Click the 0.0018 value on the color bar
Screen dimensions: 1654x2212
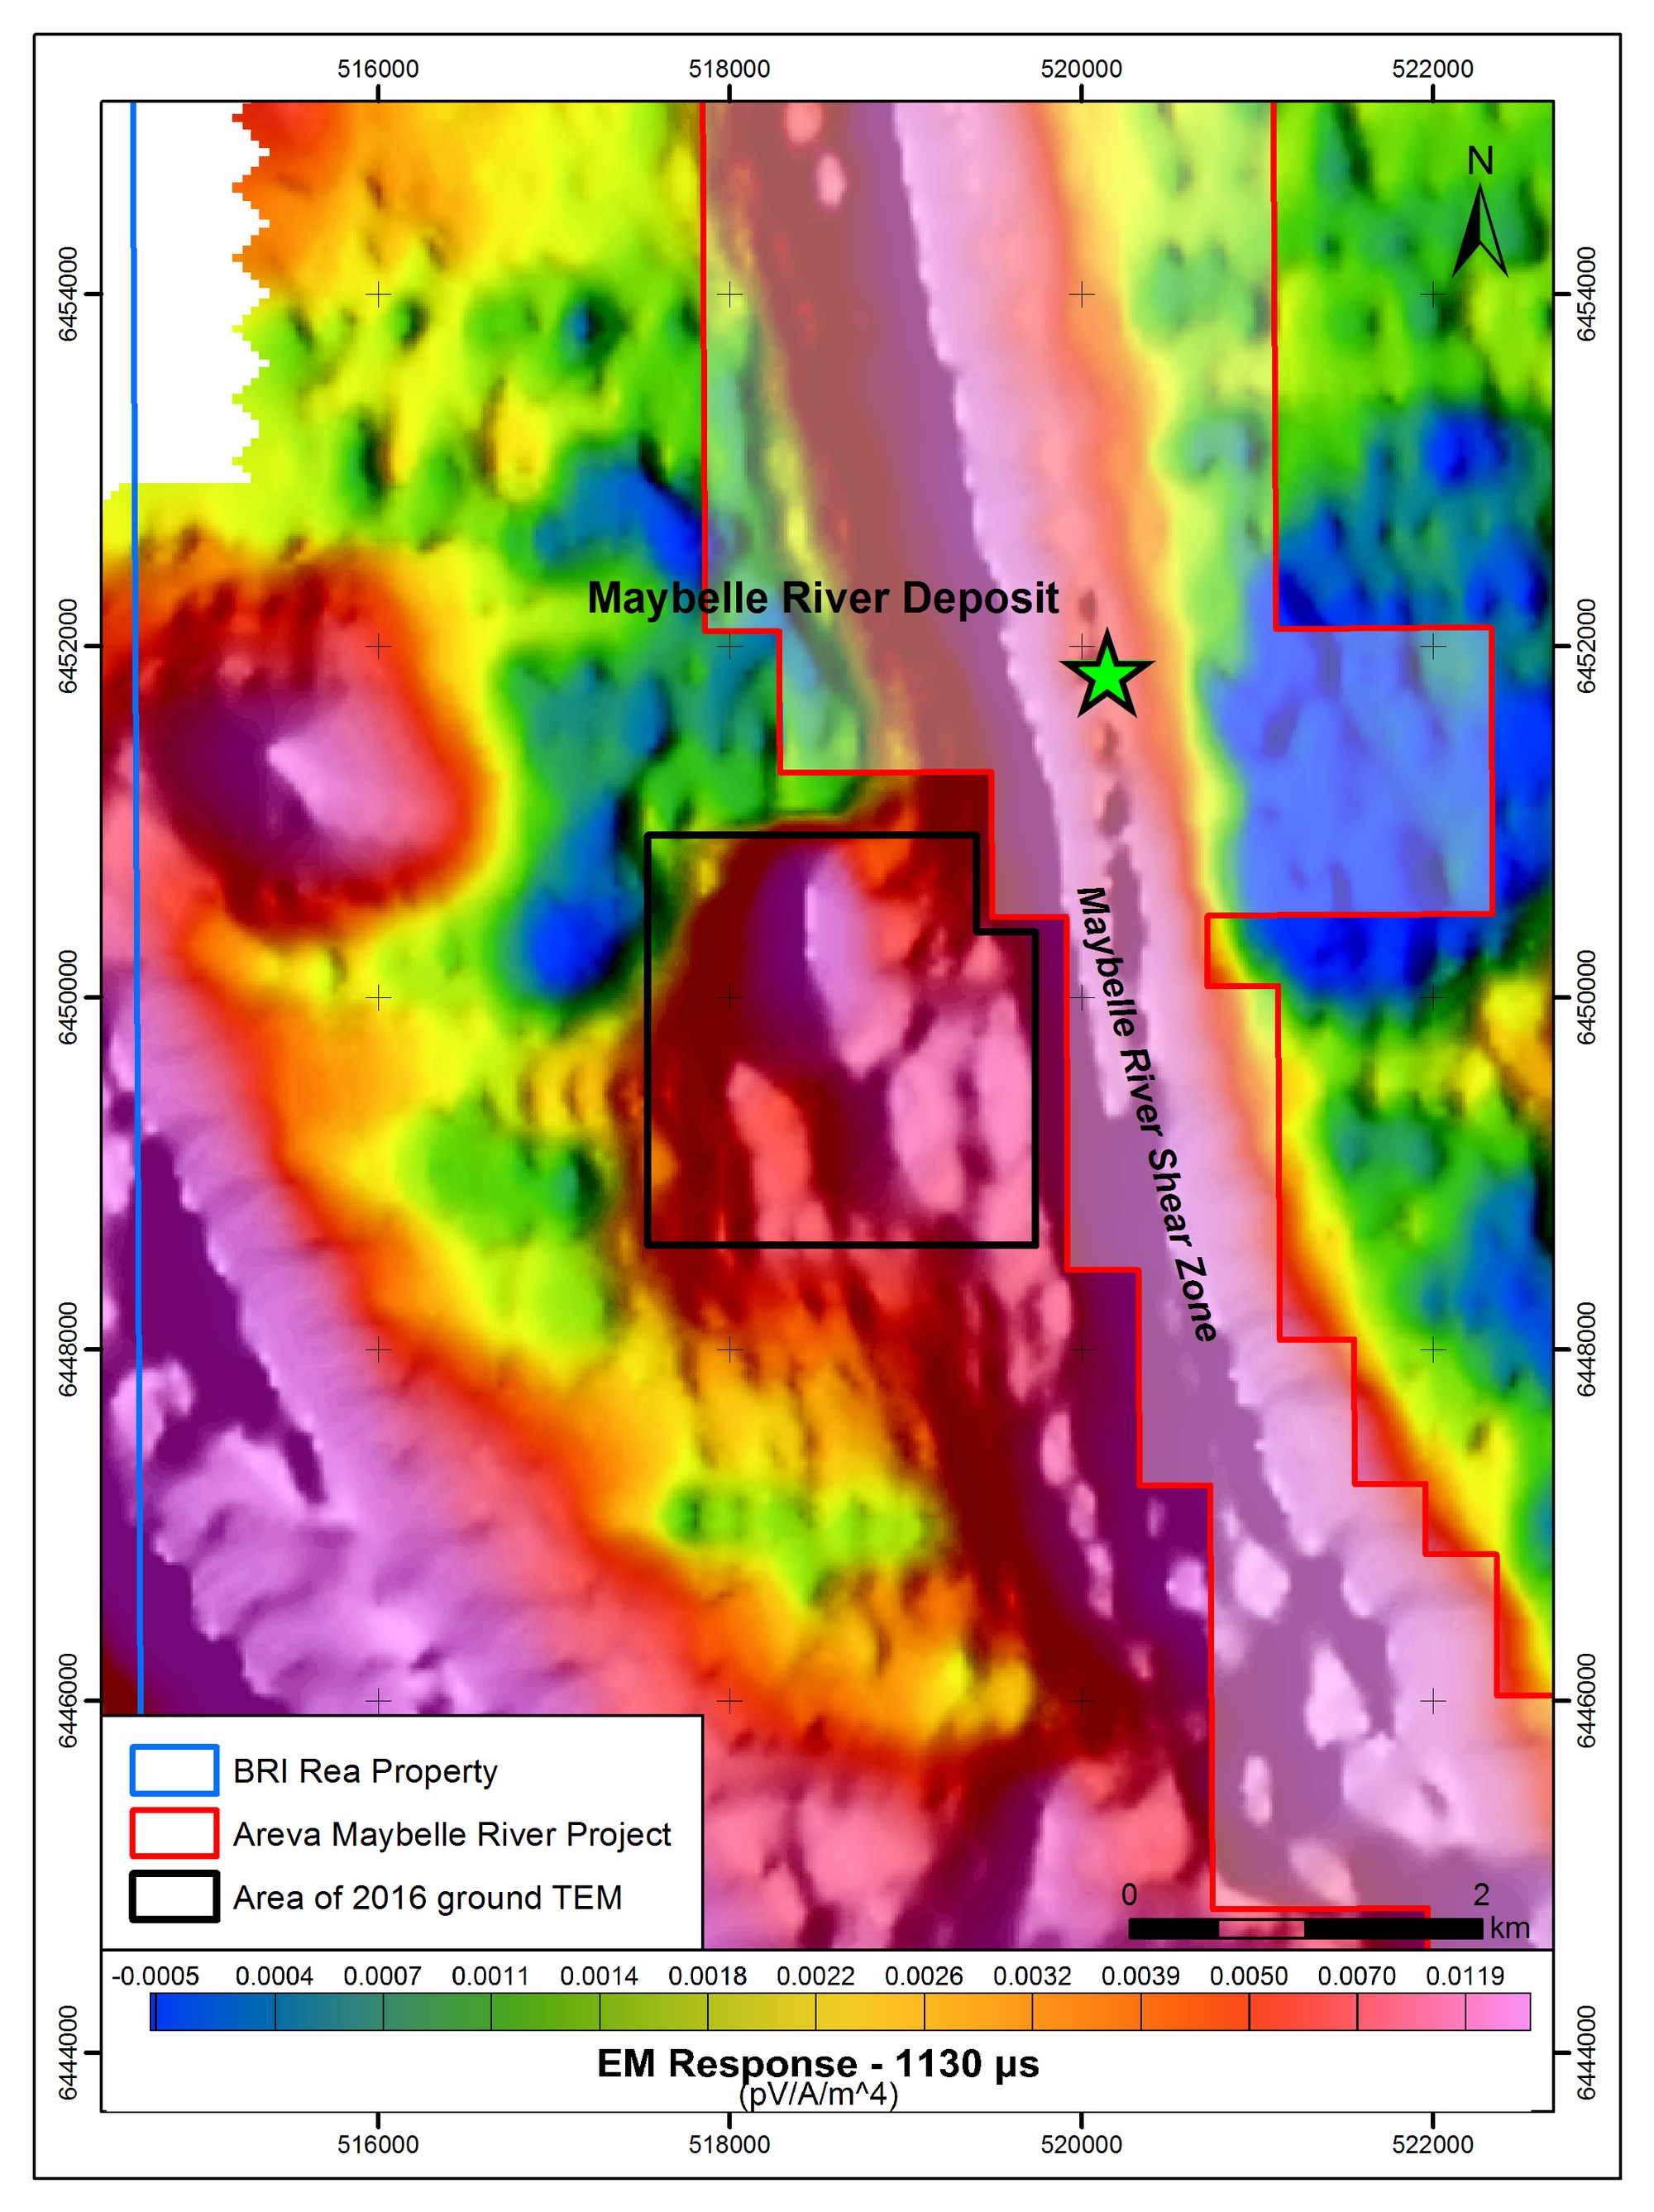point(707,1976)
